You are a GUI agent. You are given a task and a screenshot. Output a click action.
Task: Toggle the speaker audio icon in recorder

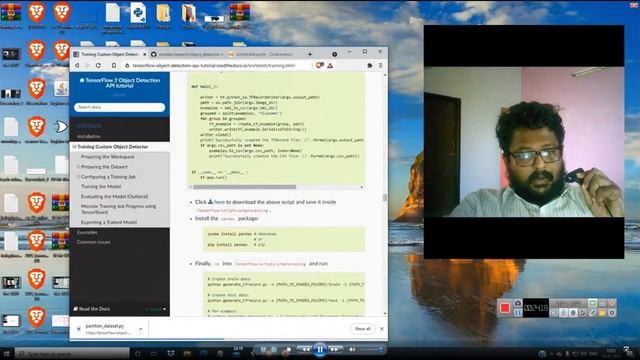(x=554, y=313)
